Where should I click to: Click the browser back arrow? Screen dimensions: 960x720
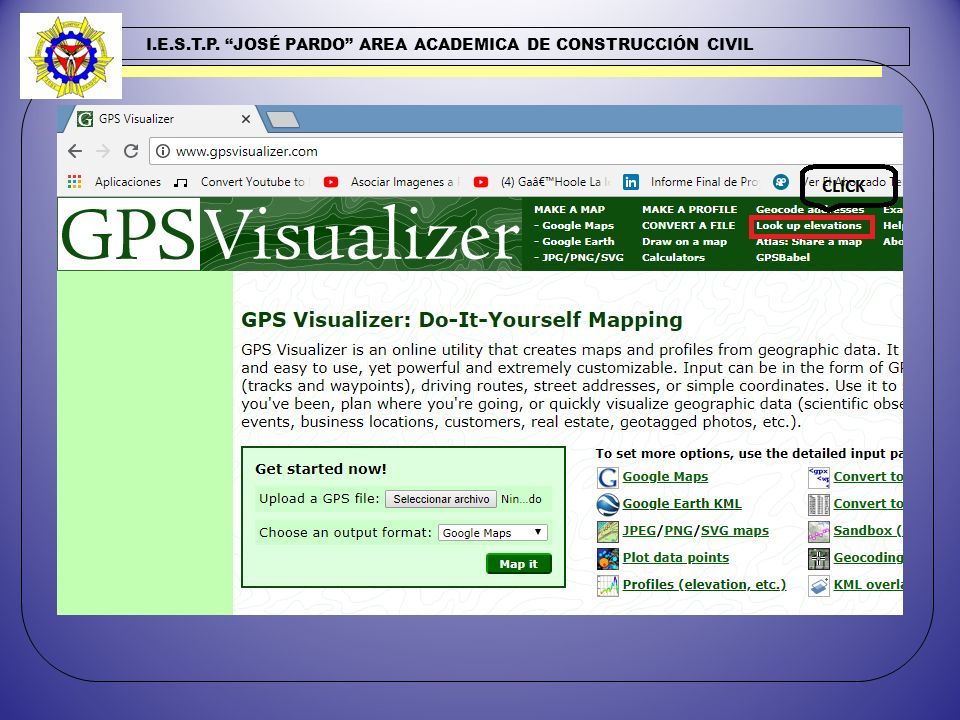[x=75, y=151]
